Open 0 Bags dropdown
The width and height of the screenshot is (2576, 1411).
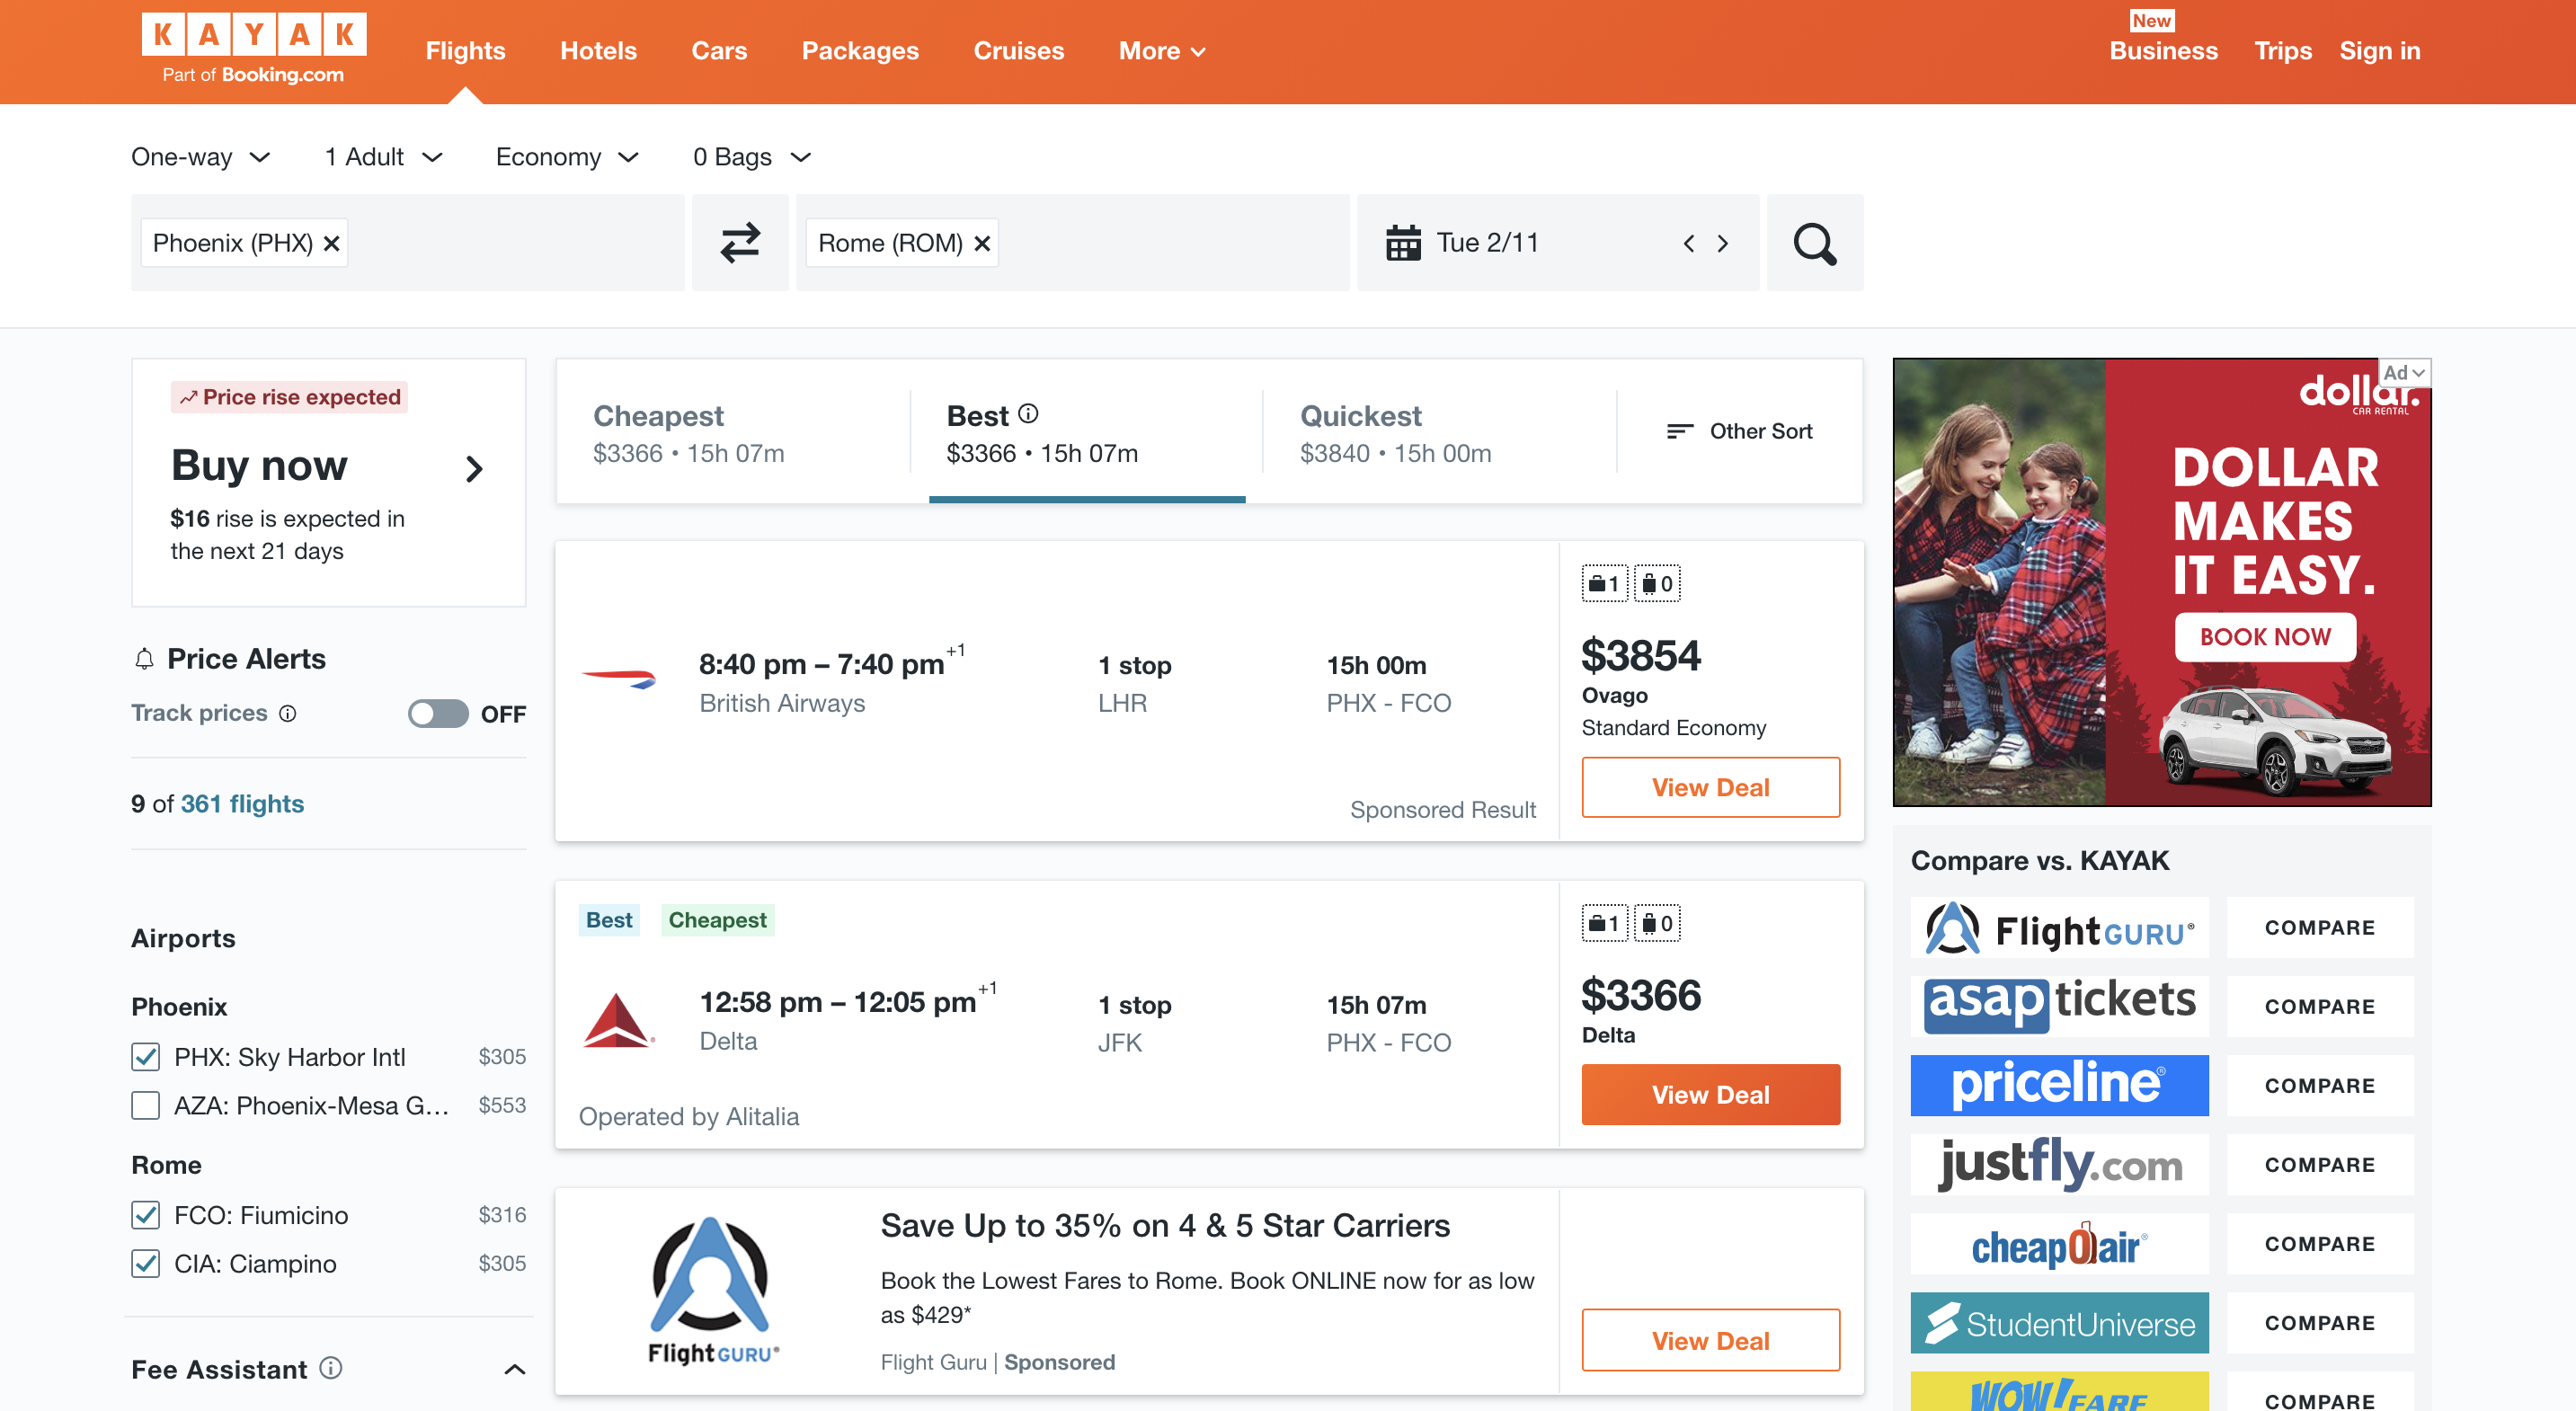point(752,157)
